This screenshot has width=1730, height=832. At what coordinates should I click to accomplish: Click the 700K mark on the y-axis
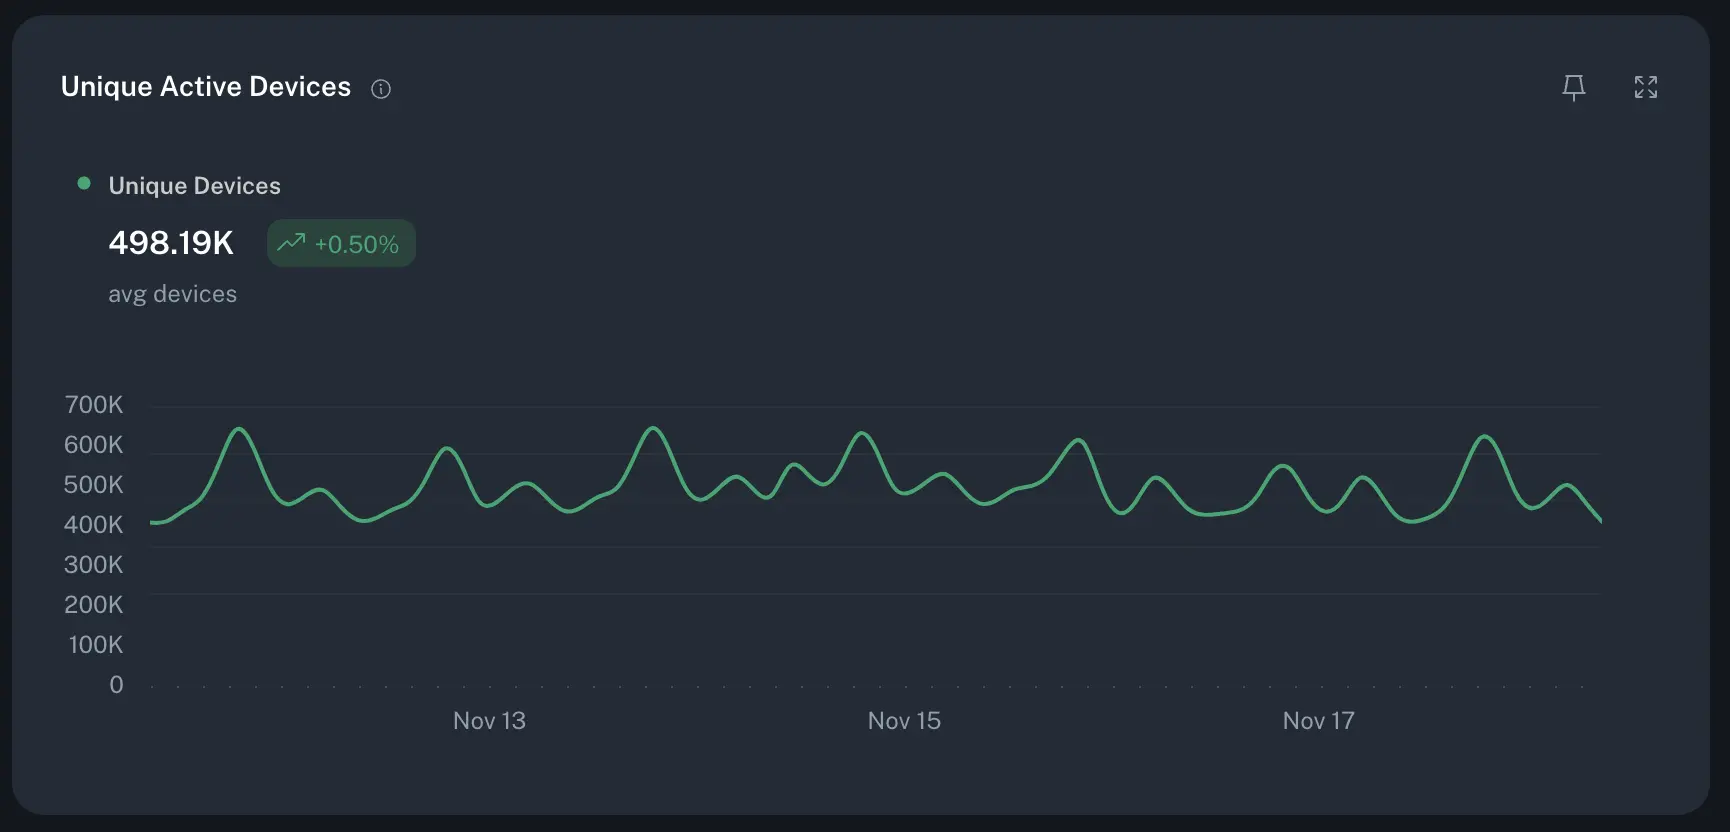93,404
